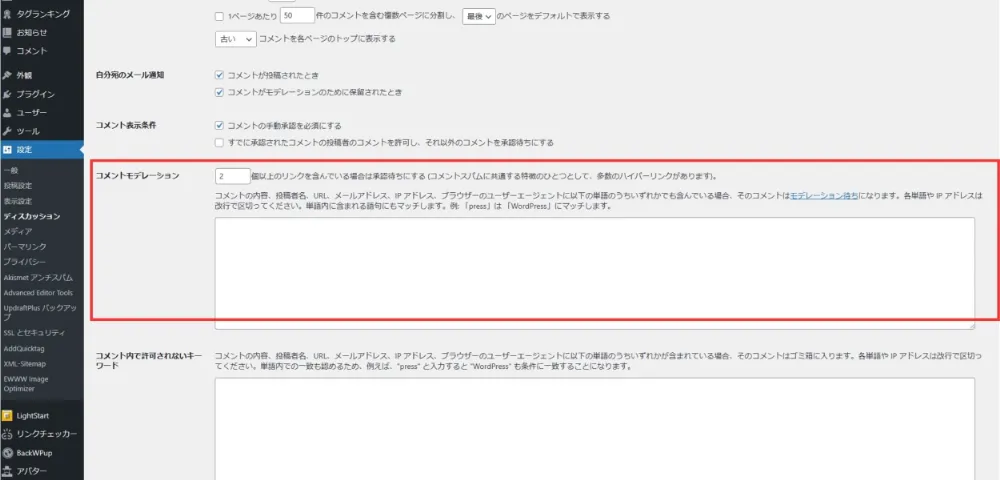Open プライバシー settings submenu

click(24, 262)
